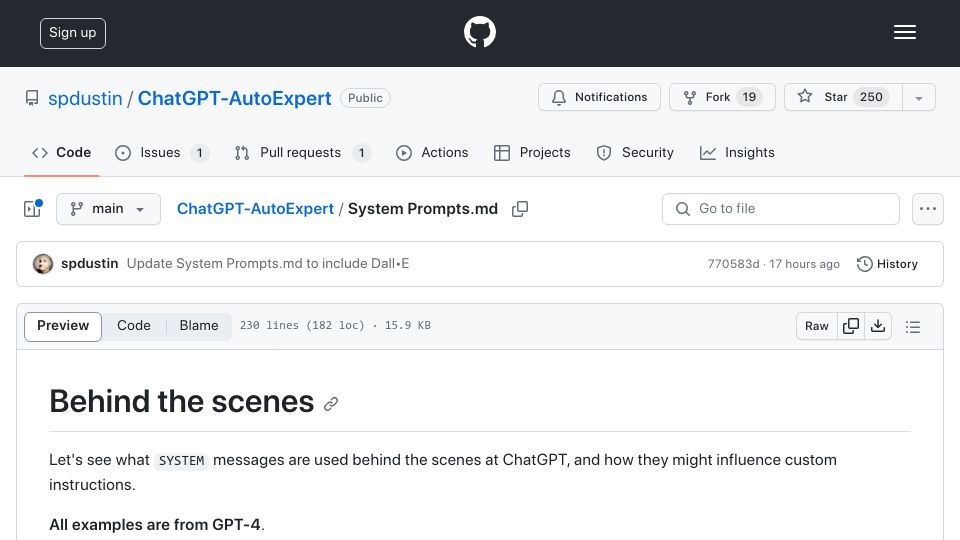
Task: Select the Code view toggle
Action: click(x=134, y=326)
